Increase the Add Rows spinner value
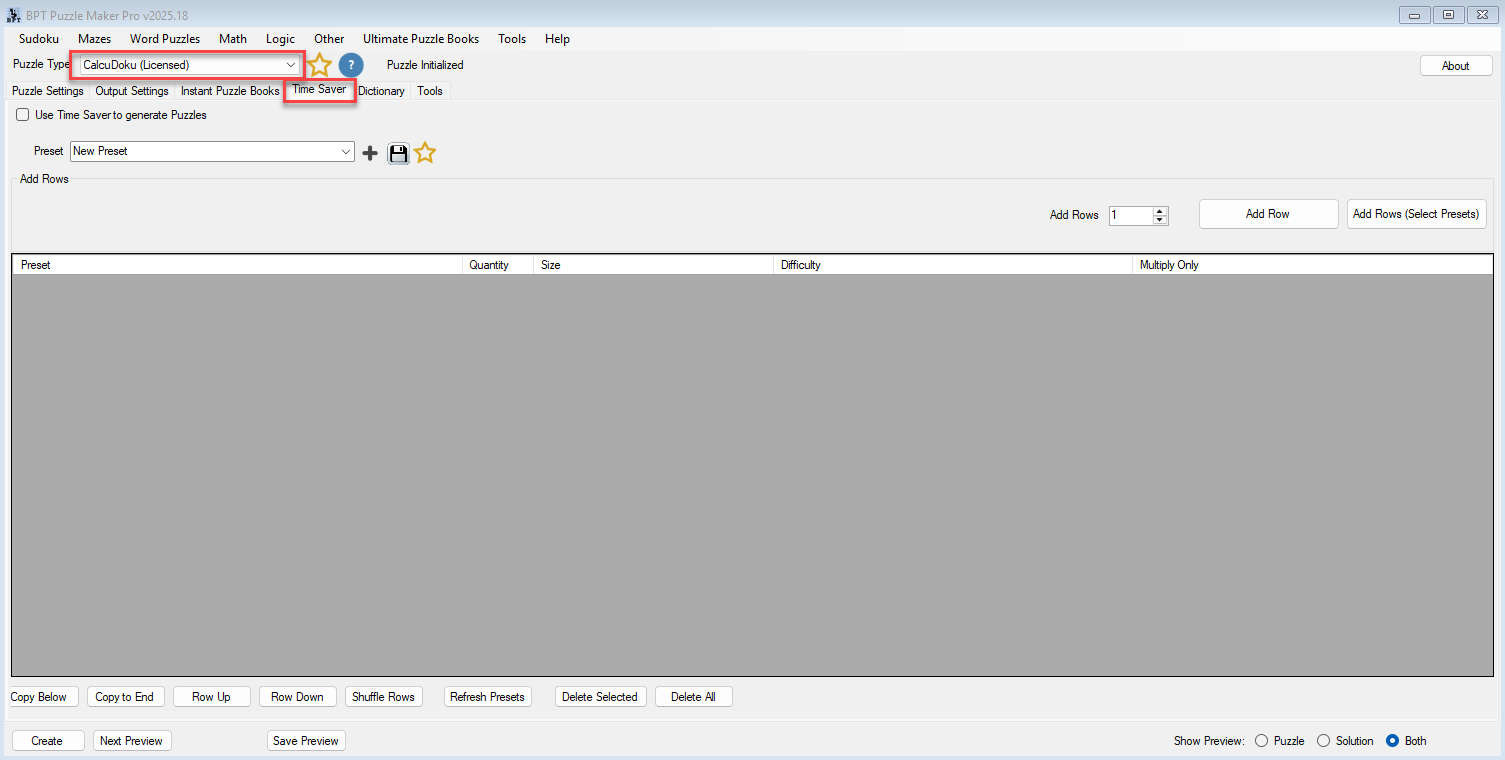This screenshot has height=760, width=1505. tap(1160, 211)
